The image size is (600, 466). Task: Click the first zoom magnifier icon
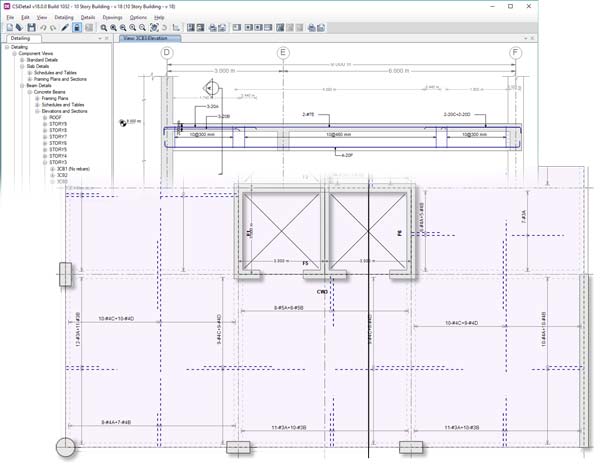coord(104,28)
